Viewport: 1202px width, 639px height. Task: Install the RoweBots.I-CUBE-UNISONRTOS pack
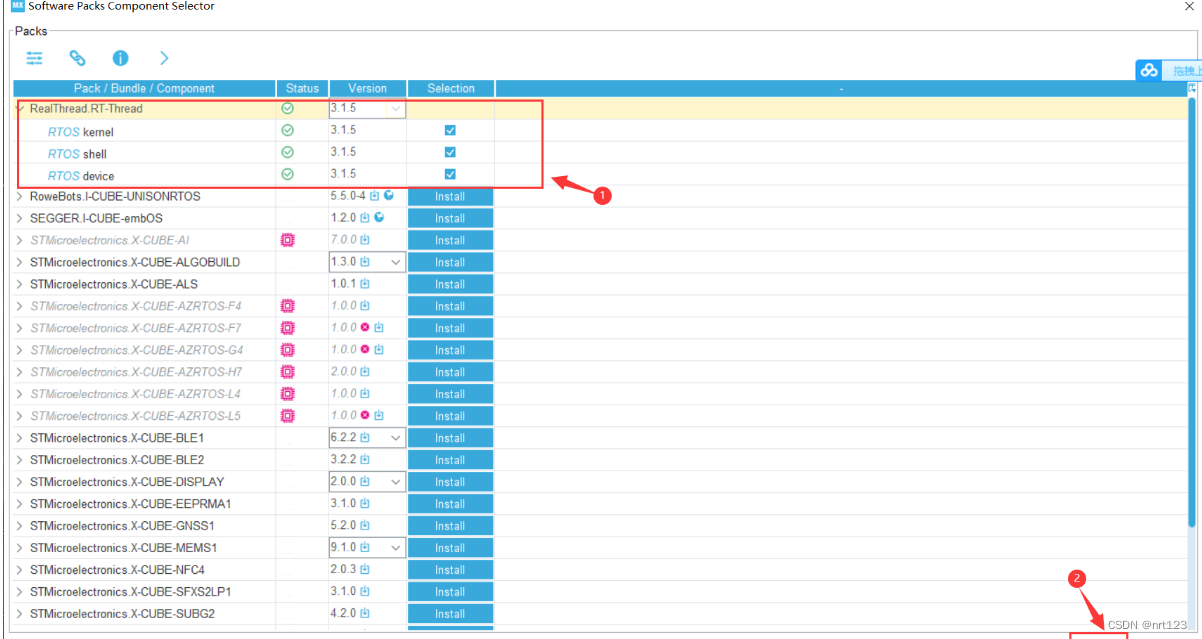coord(450,196)
